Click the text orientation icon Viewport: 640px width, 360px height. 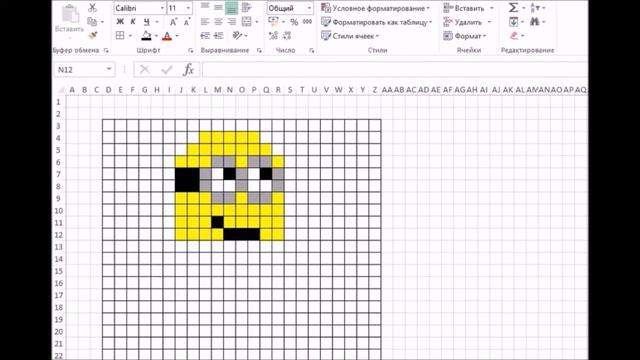(x=237, y=36)
